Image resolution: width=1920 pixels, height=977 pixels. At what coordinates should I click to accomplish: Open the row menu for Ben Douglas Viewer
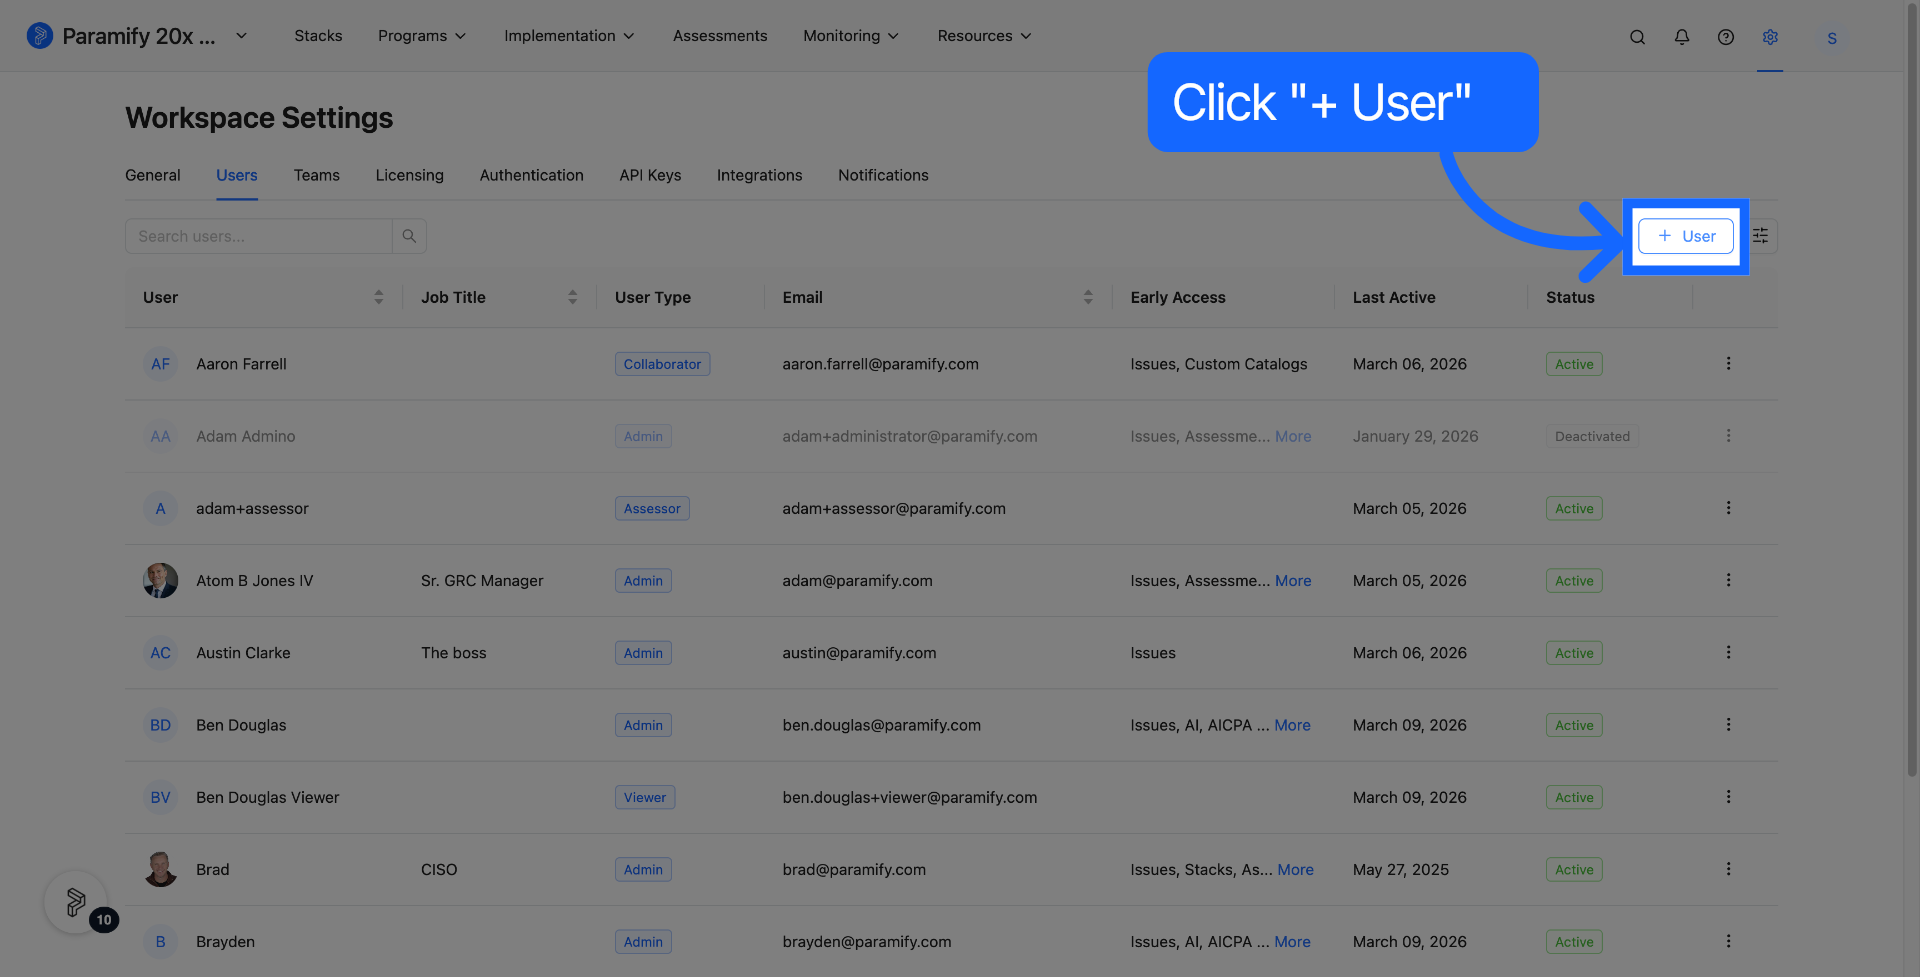click(x=1728, y=797)
